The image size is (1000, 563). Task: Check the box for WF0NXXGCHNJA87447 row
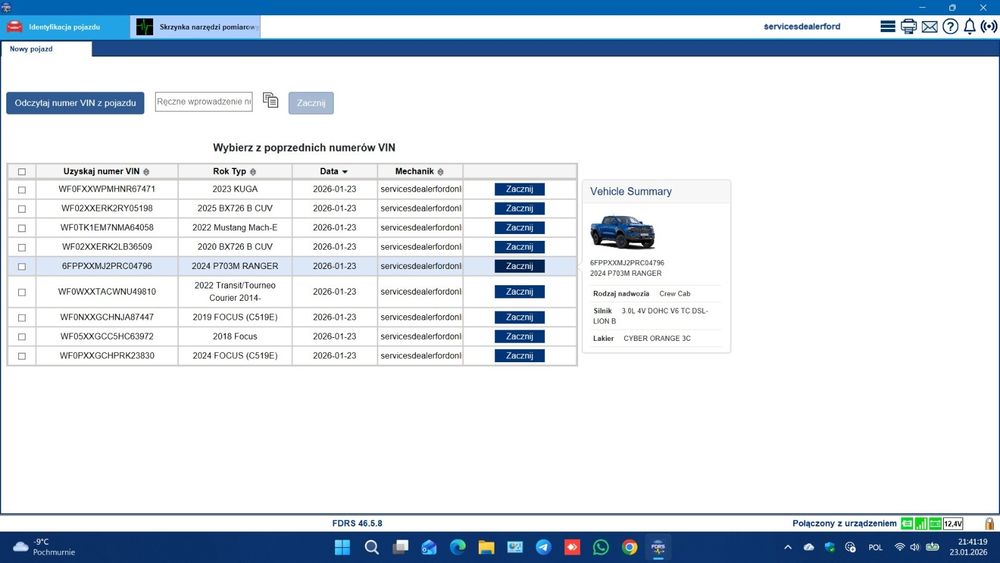(x=22, y=318)
